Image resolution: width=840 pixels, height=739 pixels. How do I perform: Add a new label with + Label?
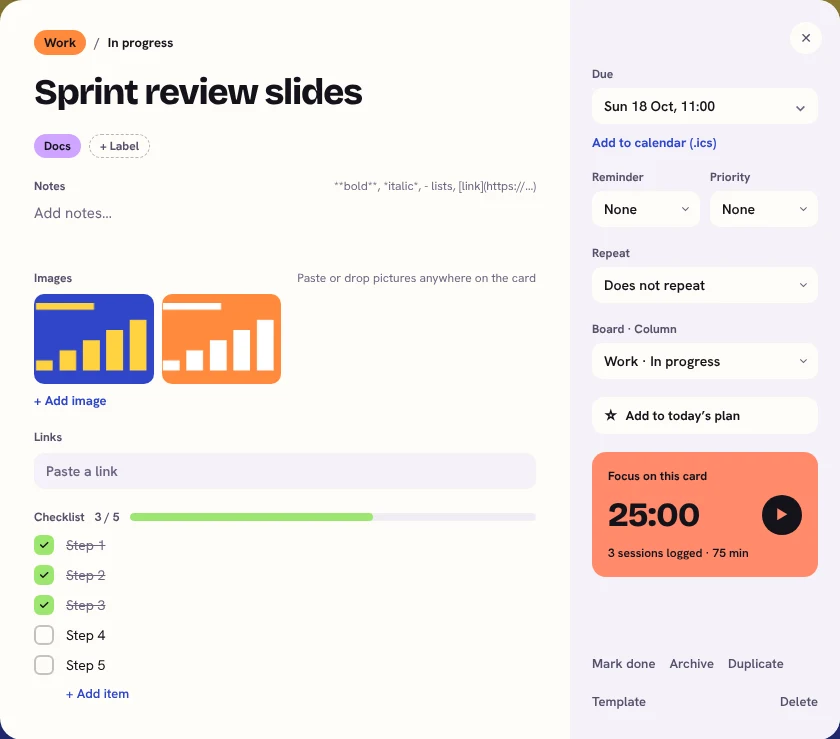(x=119, y=146)
